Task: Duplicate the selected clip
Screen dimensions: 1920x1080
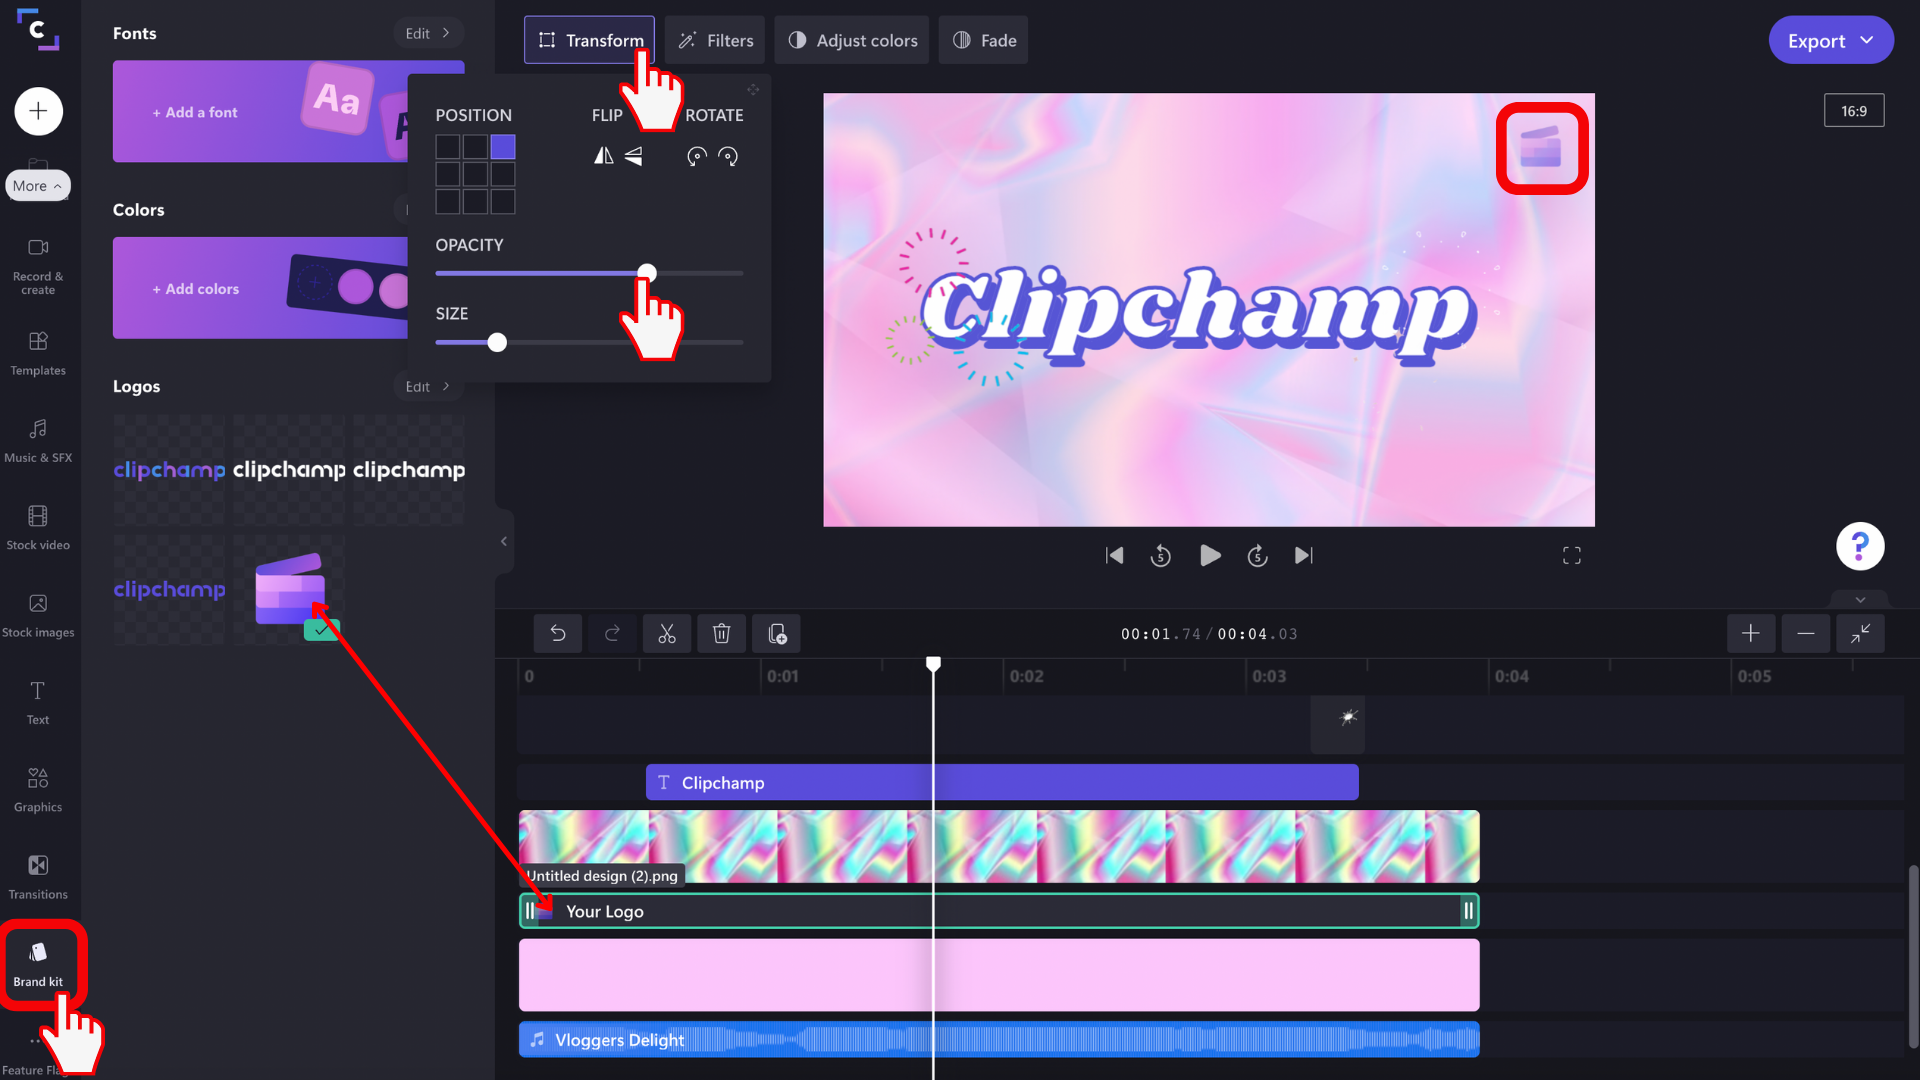Action: (x=776, y=633)
